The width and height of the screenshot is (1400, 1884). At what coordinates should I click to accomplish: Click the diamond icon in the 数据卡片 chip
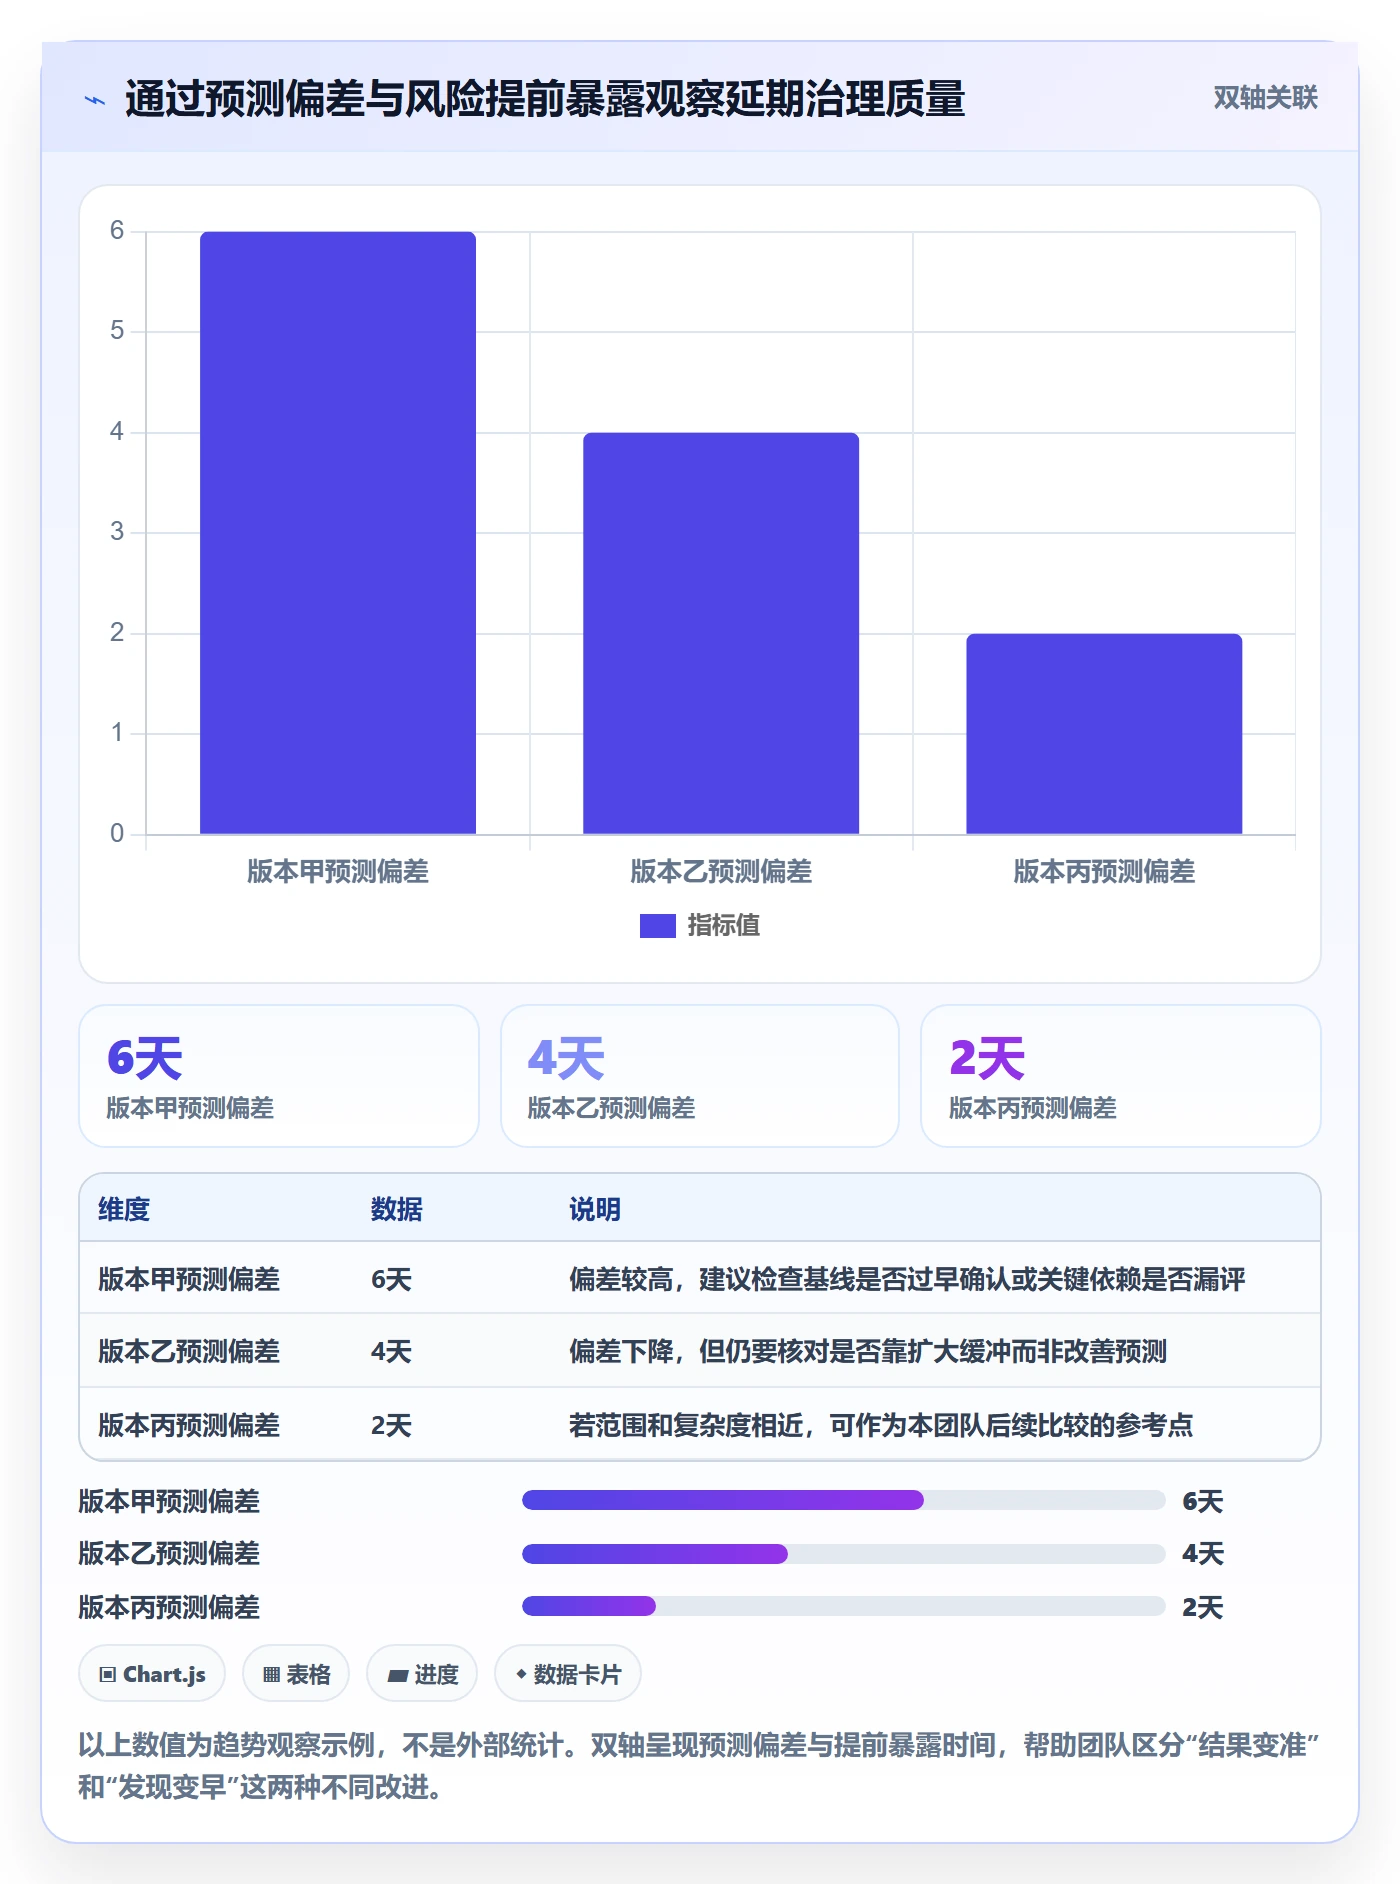coord(521,1674)
